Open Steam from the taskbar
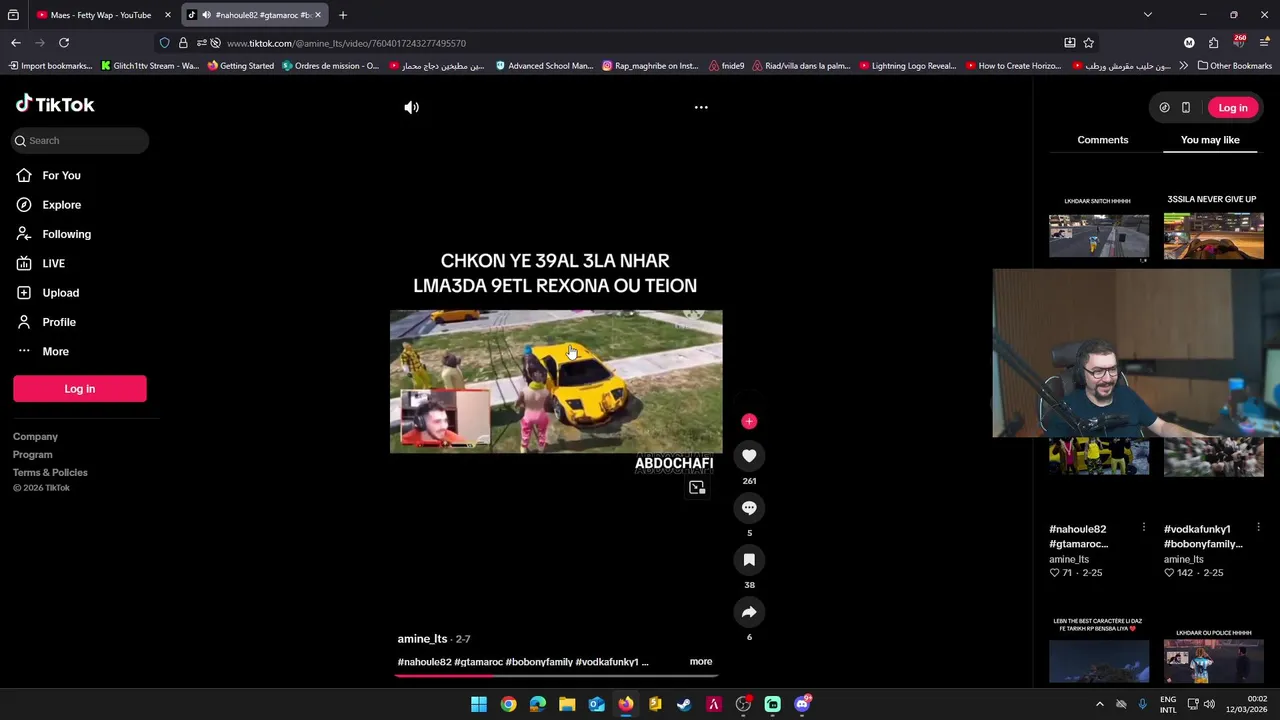Image resolution: width=1280 pixels, height=720 pixels. (x=684, y=704)
